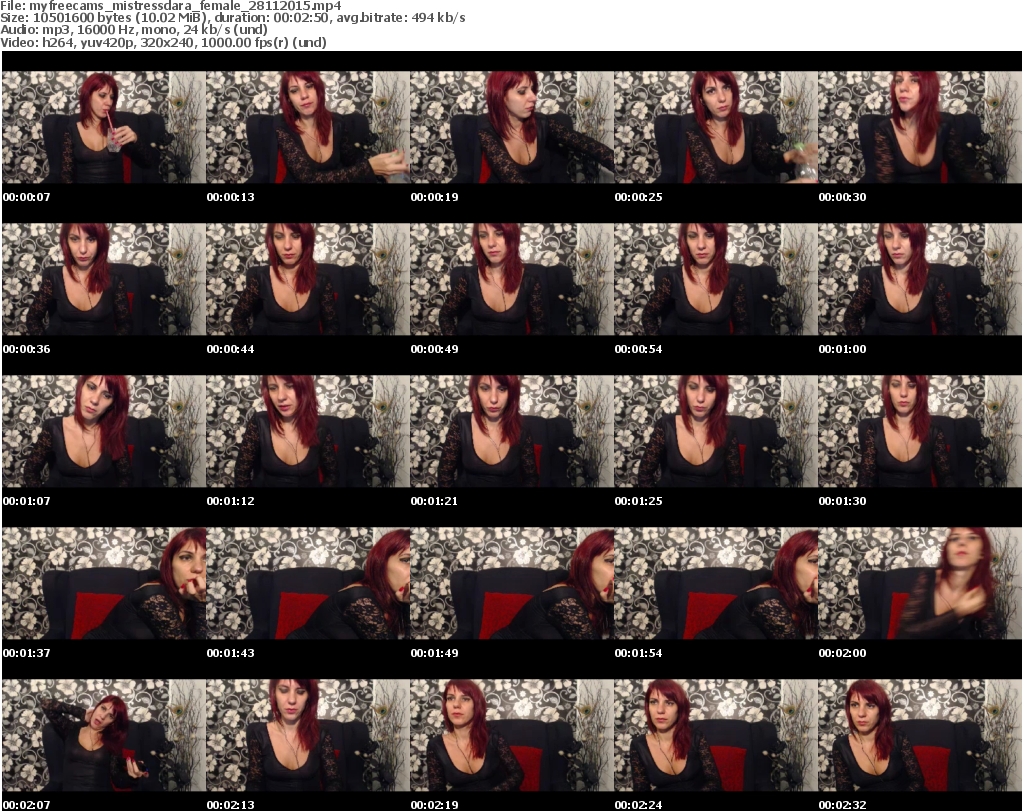Click the 00:00:25 timestamp label
This screenshot has height=811, width=1024.
638,197
